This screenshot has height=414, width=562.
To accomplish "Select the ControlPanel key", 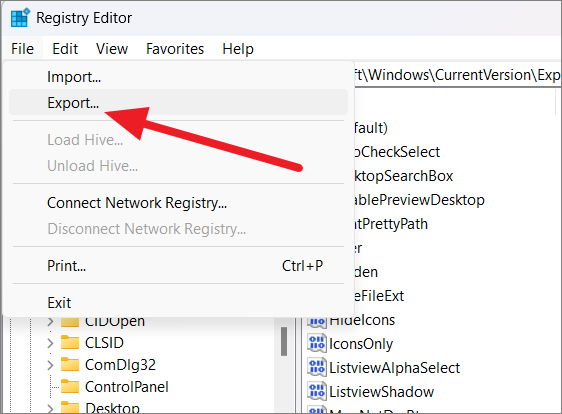I will click(x=127, y=387).
